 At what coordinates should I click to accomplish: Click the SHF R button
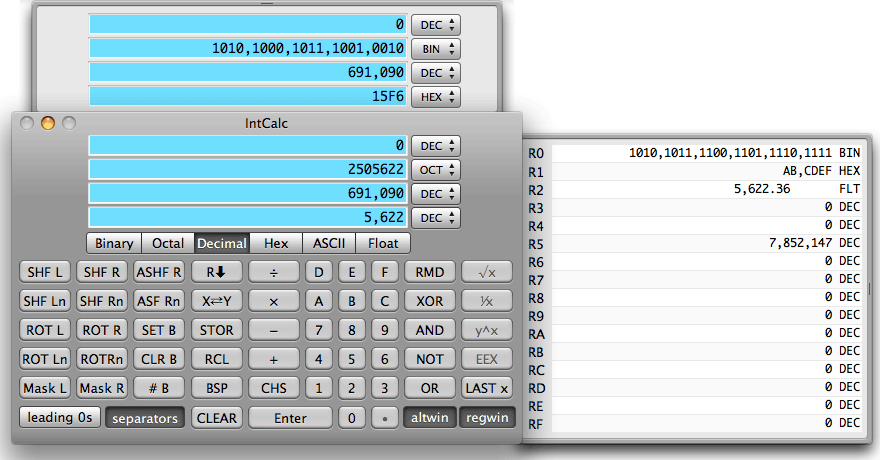pyautogui.click(x=102, y=273)
